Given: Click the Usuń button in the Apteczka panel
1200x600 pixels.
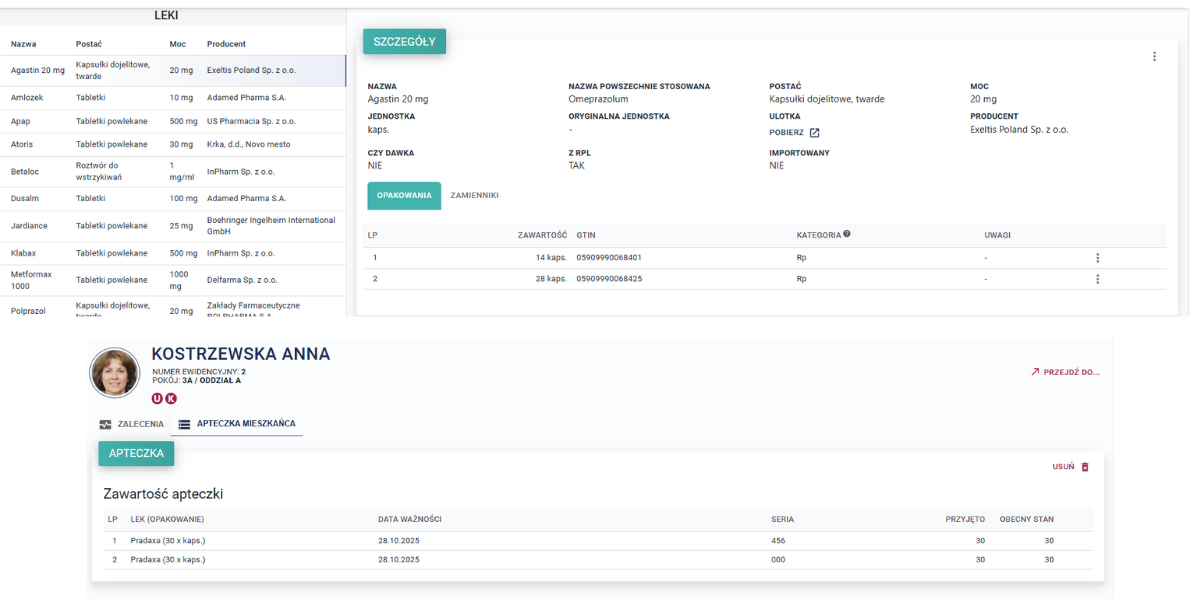Looking at the screenshot, I should point(1063,467).
